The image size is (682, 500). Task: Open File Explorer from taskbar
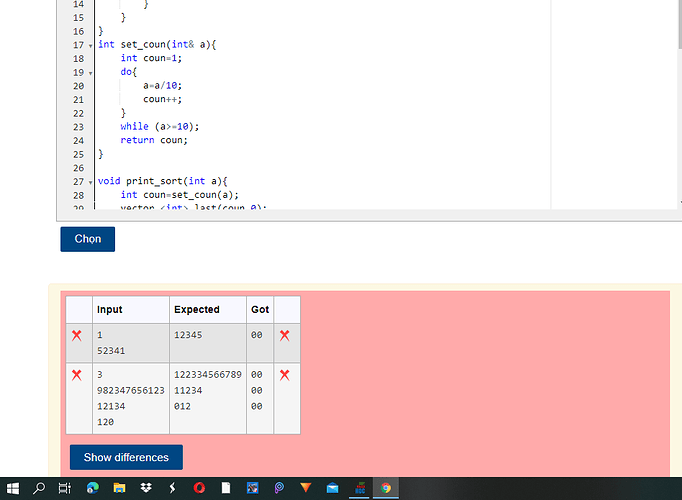coord(119,488)
